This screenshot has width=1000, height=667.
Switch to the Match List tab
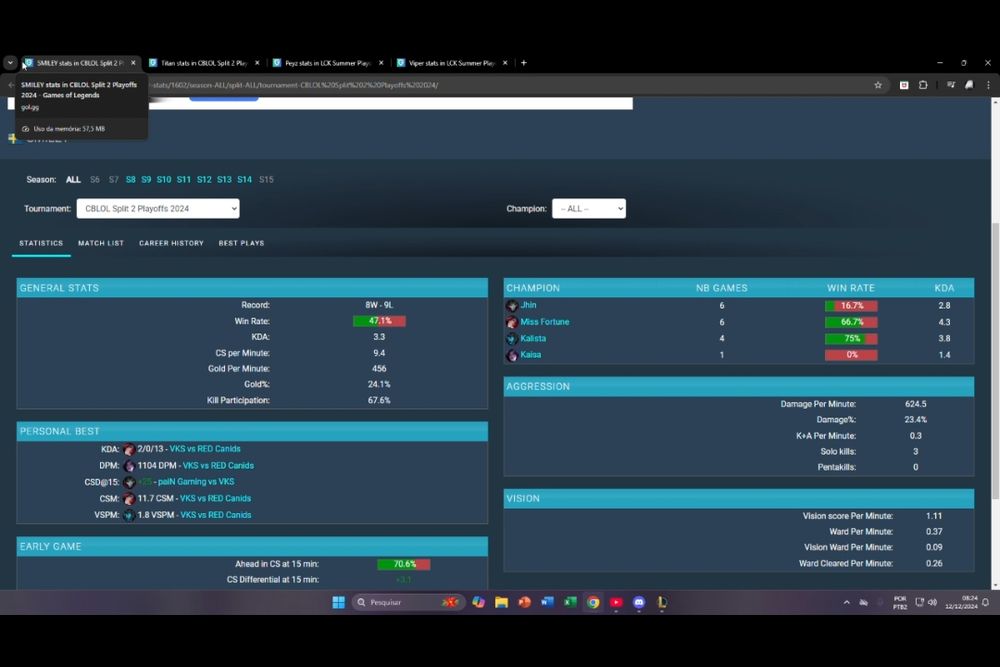coord(101,244)
